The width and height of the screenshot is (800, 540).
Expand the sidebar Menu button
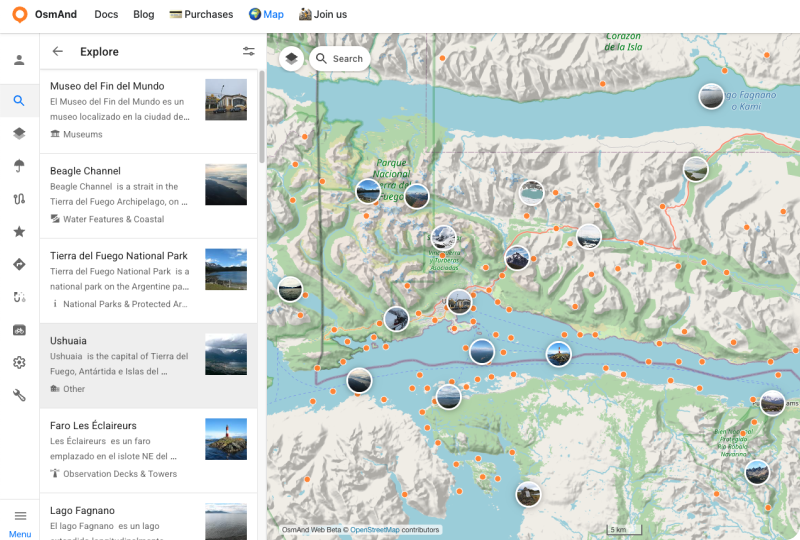pyautogui.click(x=20, y=520)
